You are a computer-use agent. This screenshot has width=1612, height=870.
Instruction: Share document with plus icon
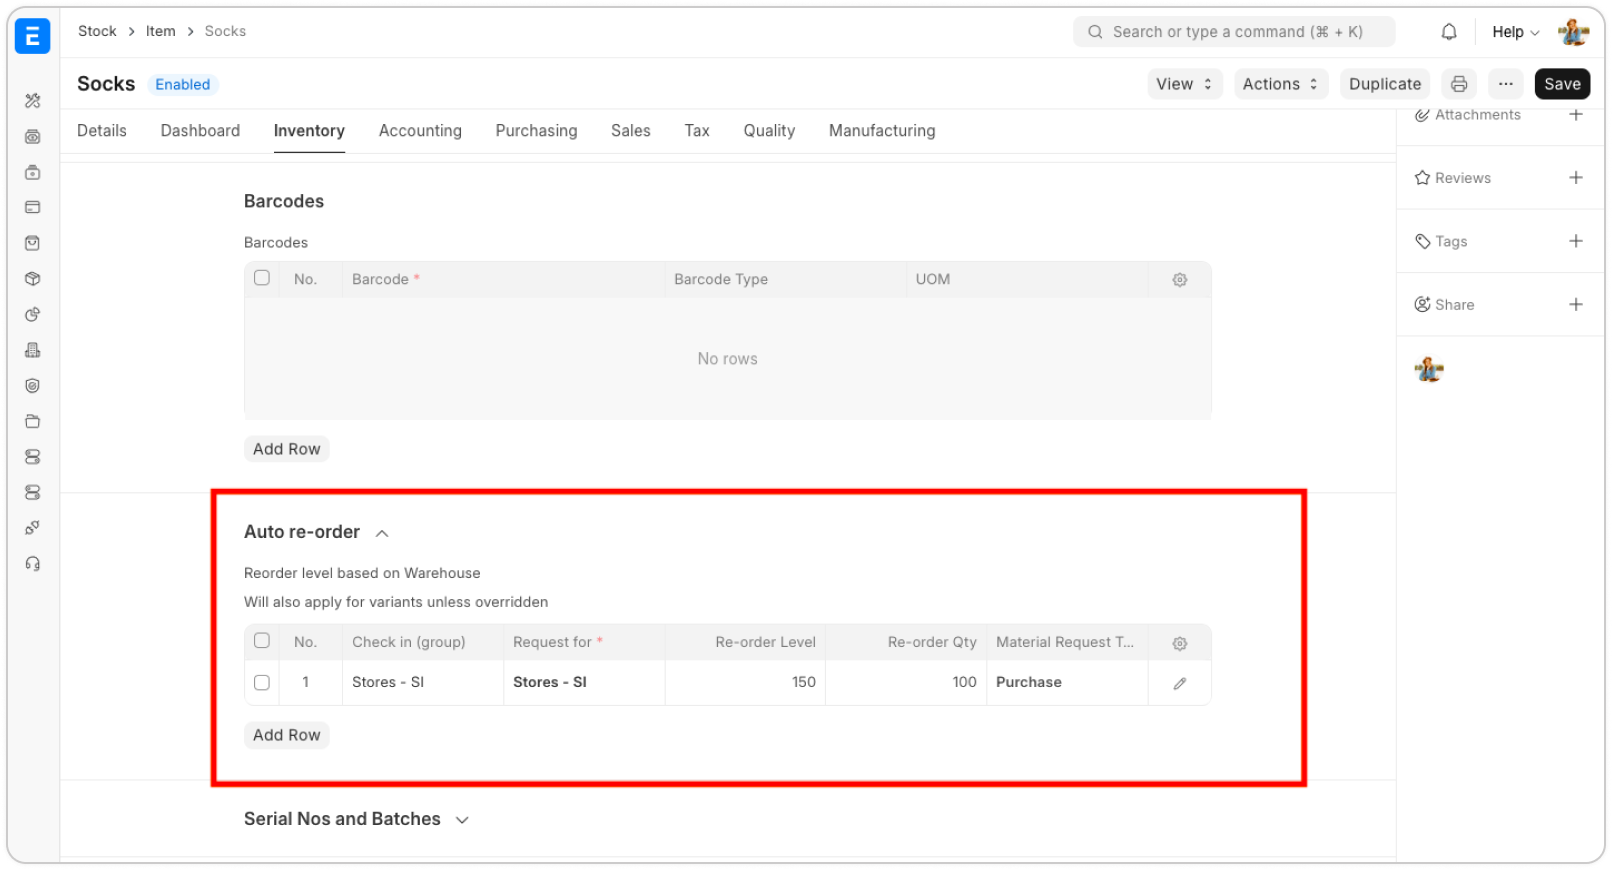[1576, 304]
